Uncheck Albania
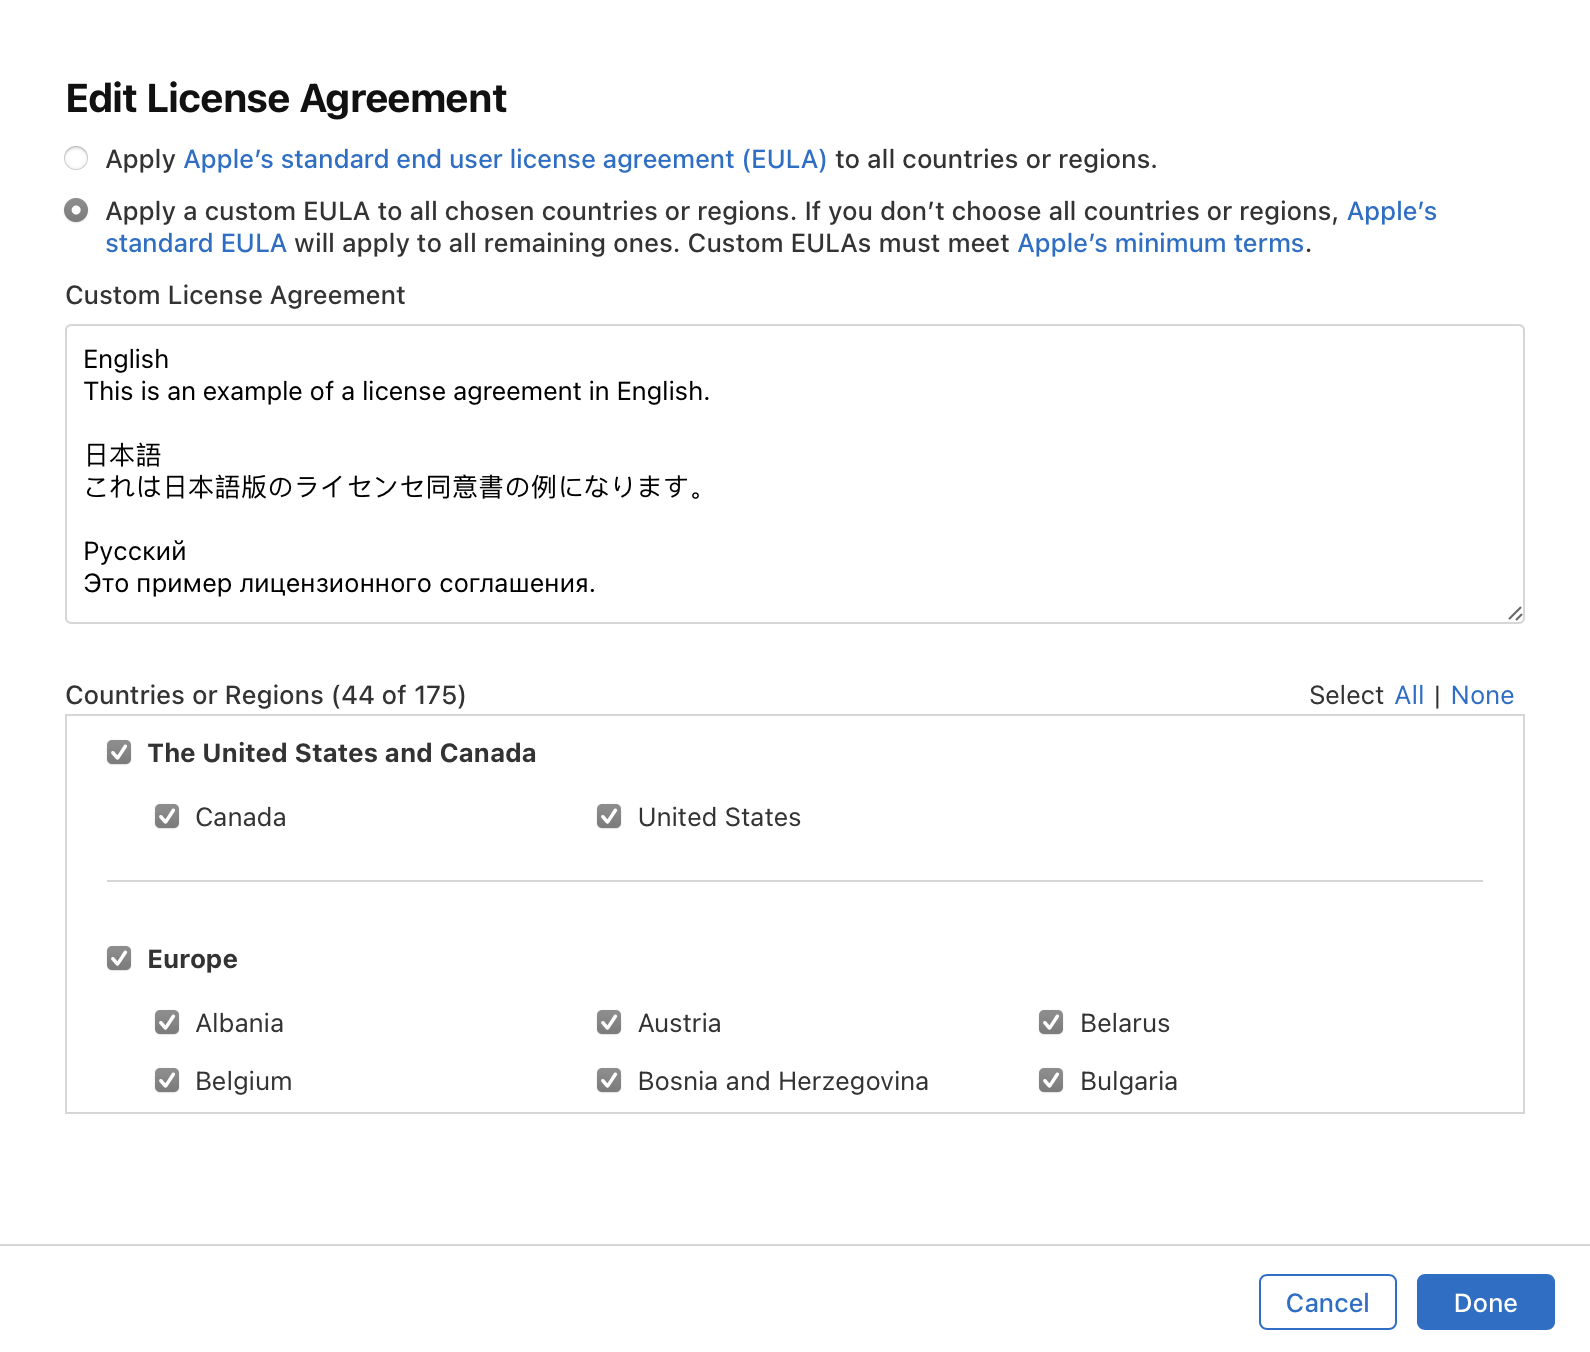The width and height of the screenshot is (1590, 1352). [167, 1022]
